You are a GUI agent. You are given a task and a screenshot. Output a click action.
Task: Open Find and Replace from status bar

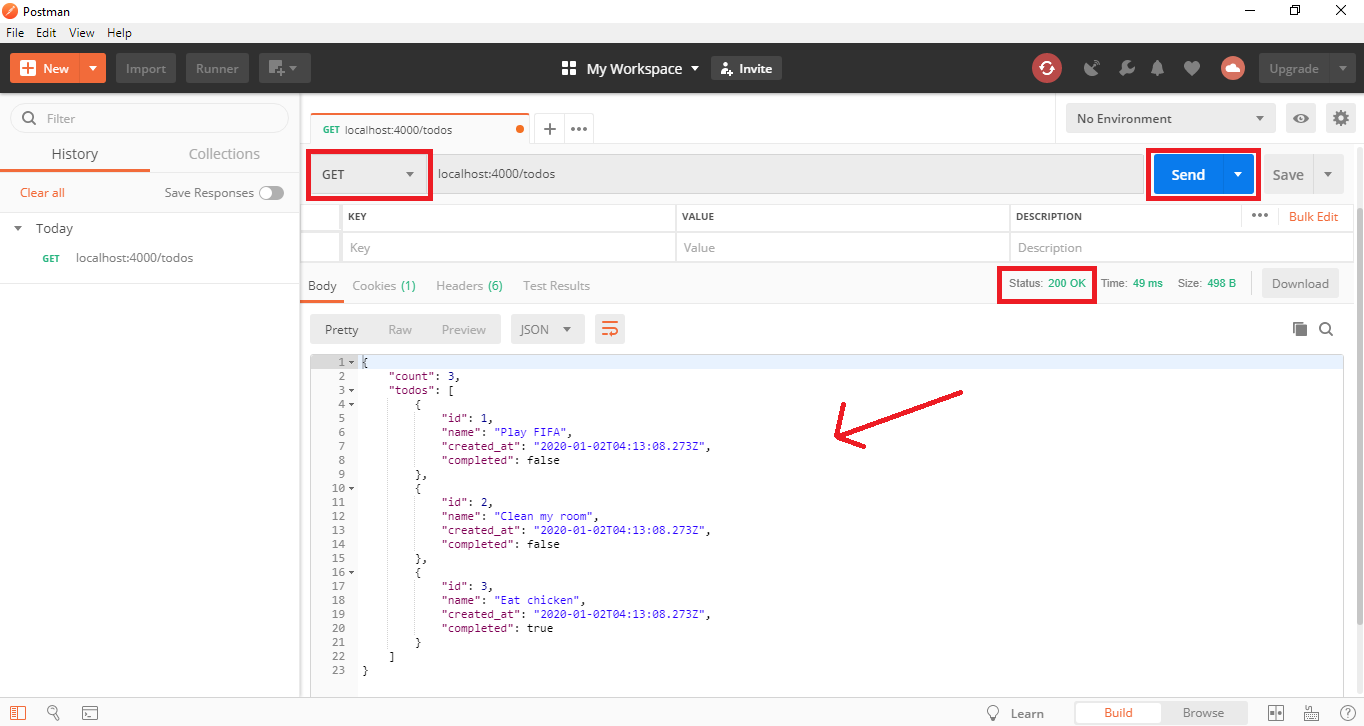[54, 713]
